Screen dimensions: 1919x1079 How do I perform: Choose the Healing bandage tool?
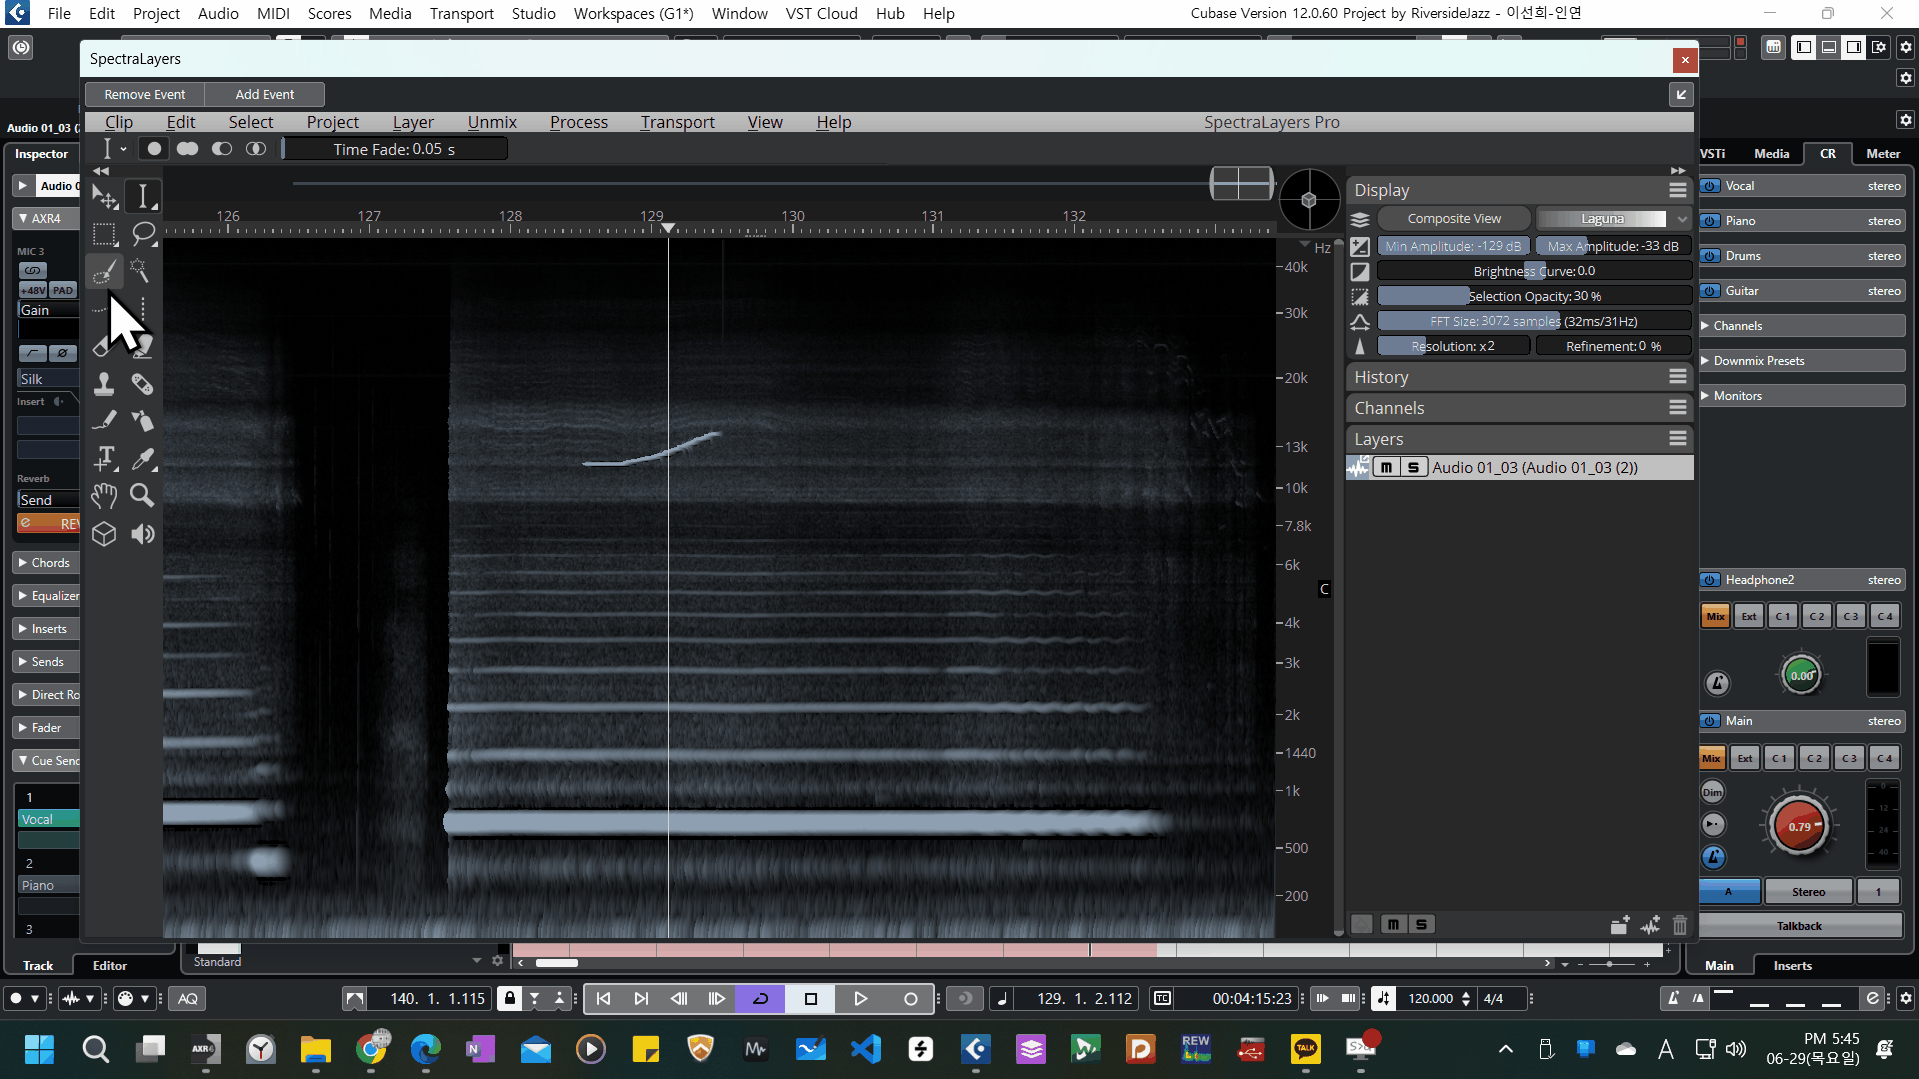pos(142,384)
